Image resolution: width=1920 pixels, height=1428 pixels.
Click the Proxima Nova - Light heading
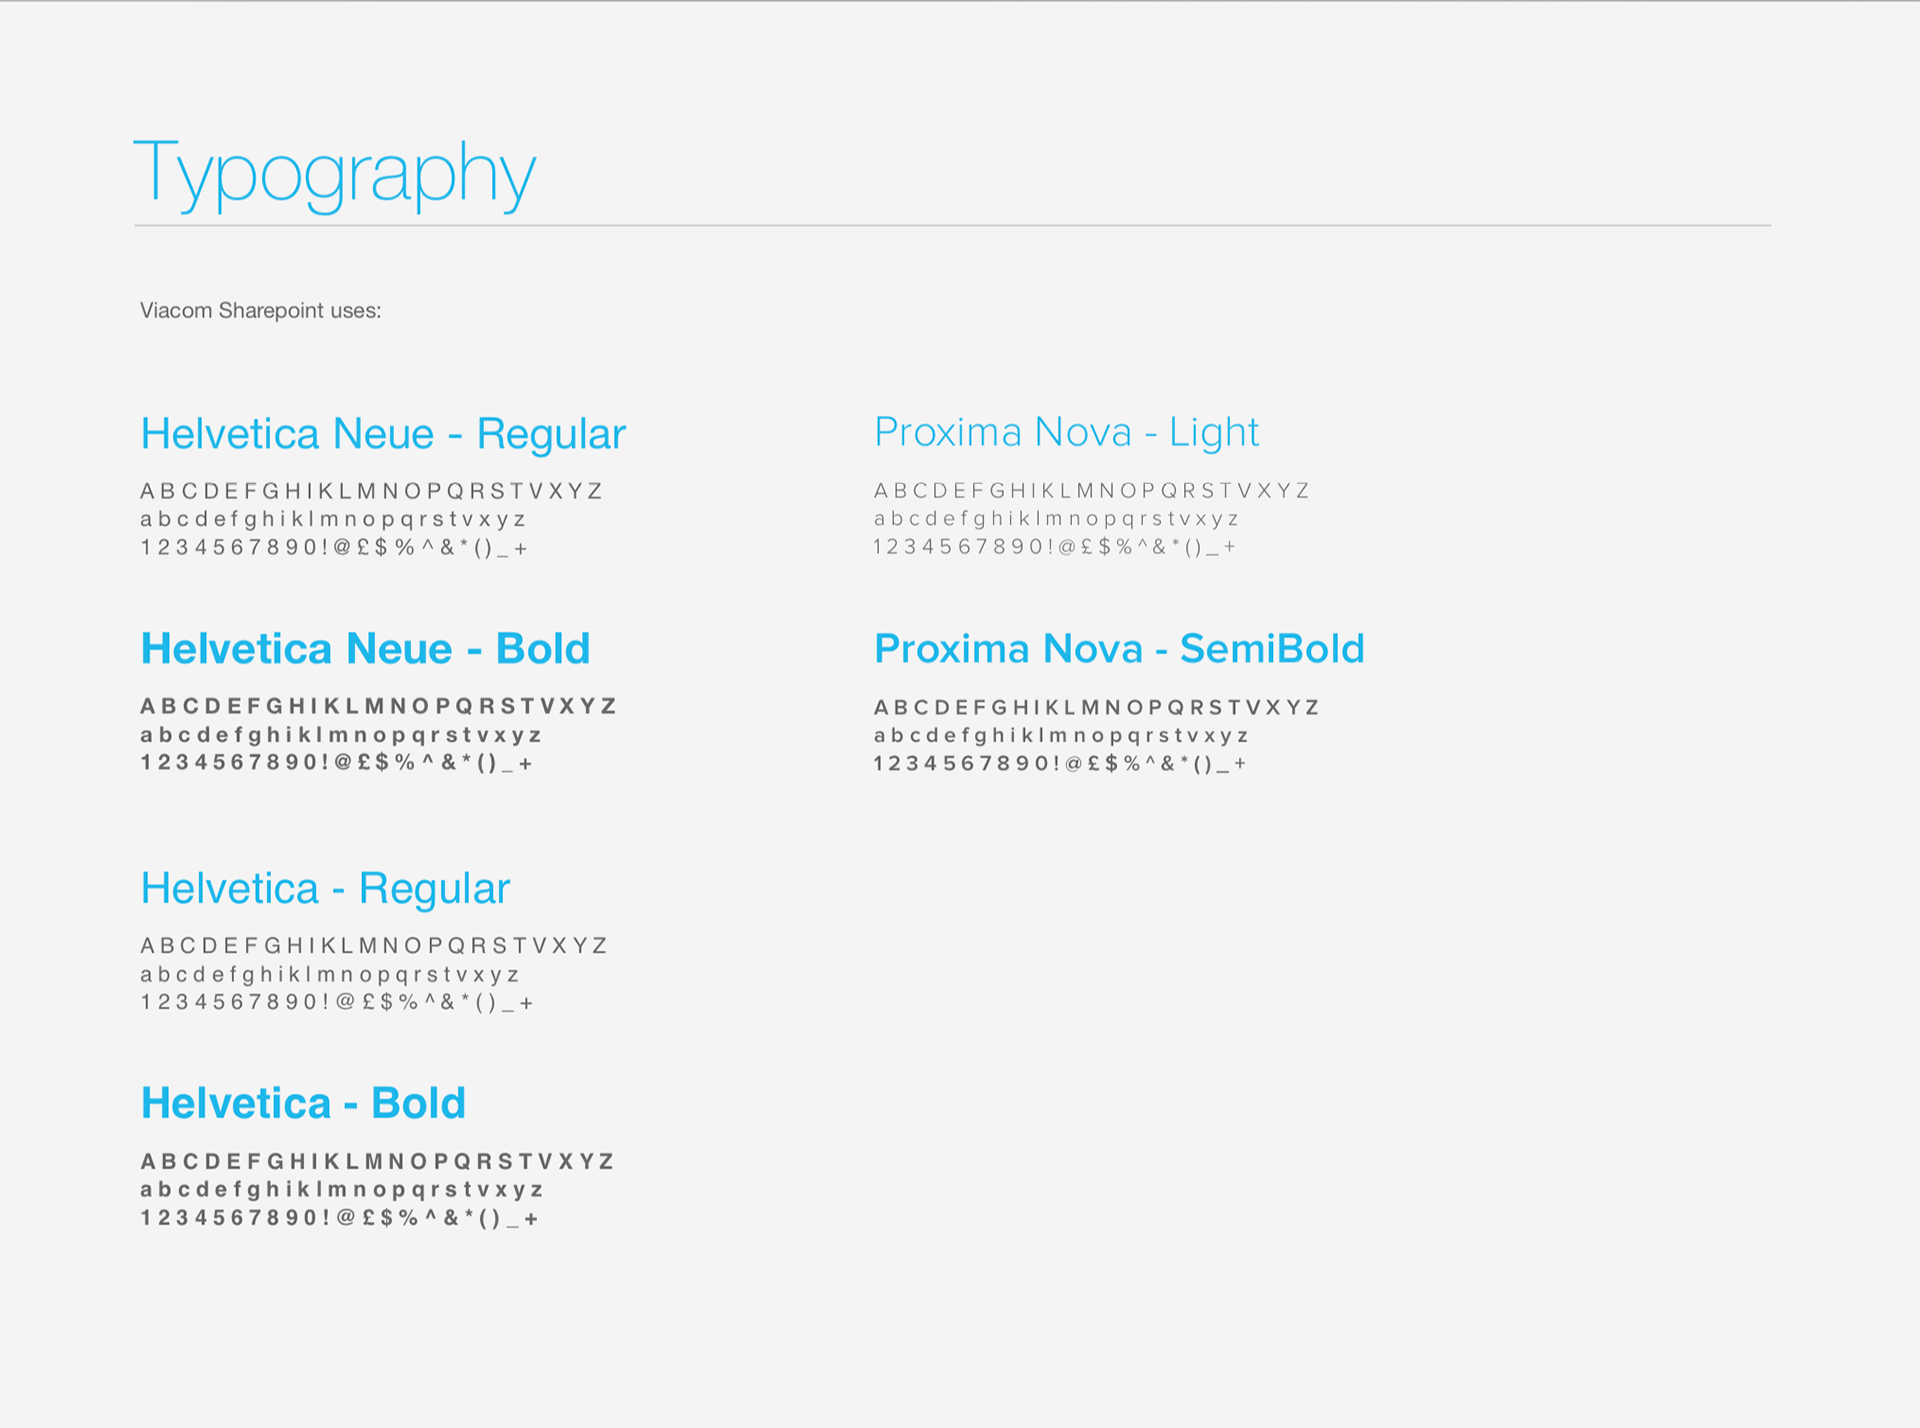pyautogui.click(x=1066, y=433)
